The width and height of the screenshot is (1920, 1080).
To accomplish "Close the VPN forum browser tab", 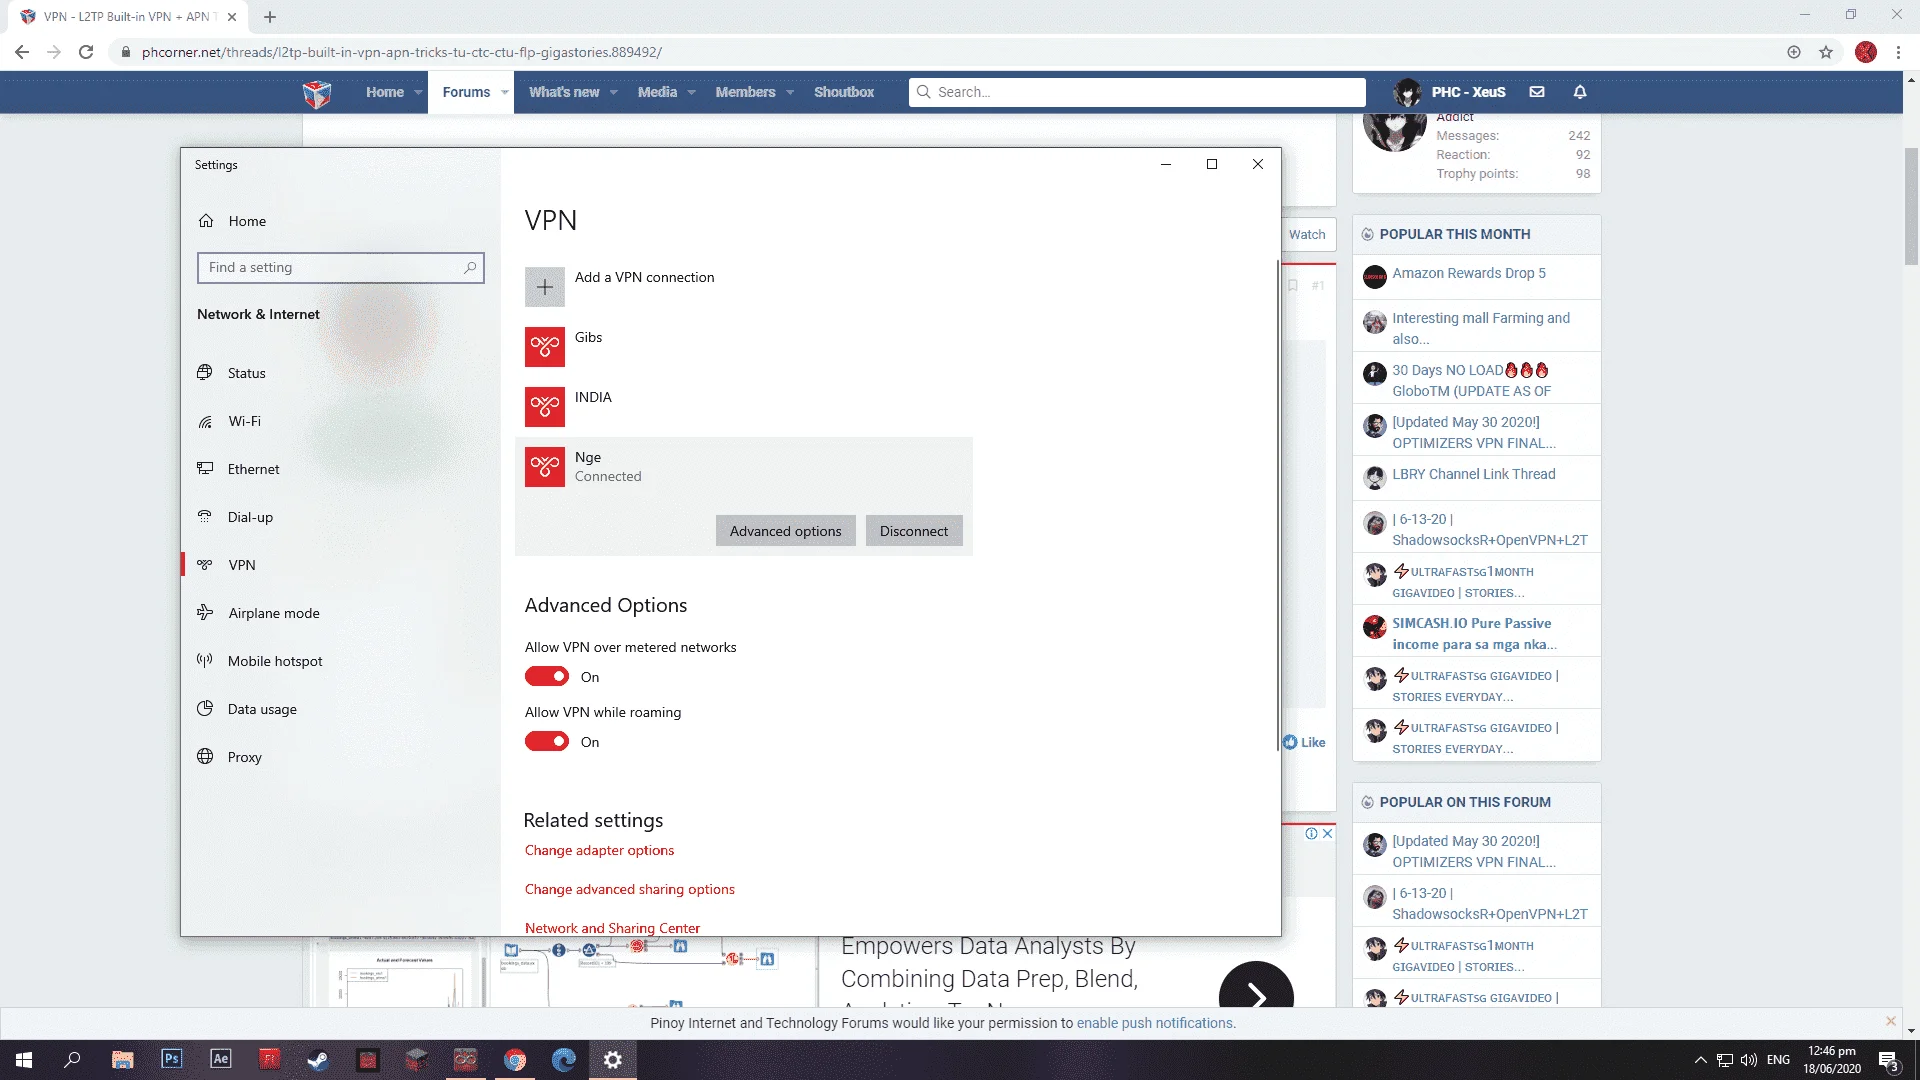I will (x=232, y=17).
